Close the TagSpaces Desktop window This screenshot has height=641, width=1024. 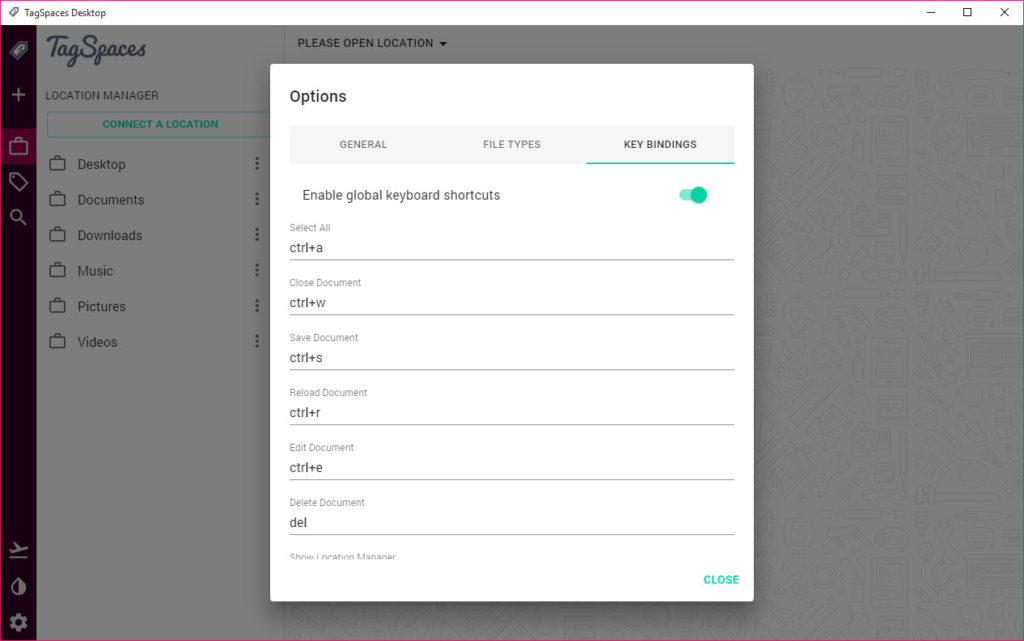(1004, 12)
